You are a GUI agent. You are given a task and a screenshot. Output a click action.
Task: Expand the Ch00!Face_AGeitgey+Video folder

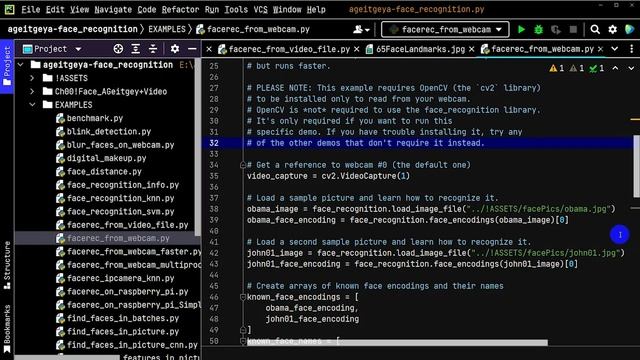point(32,91)
